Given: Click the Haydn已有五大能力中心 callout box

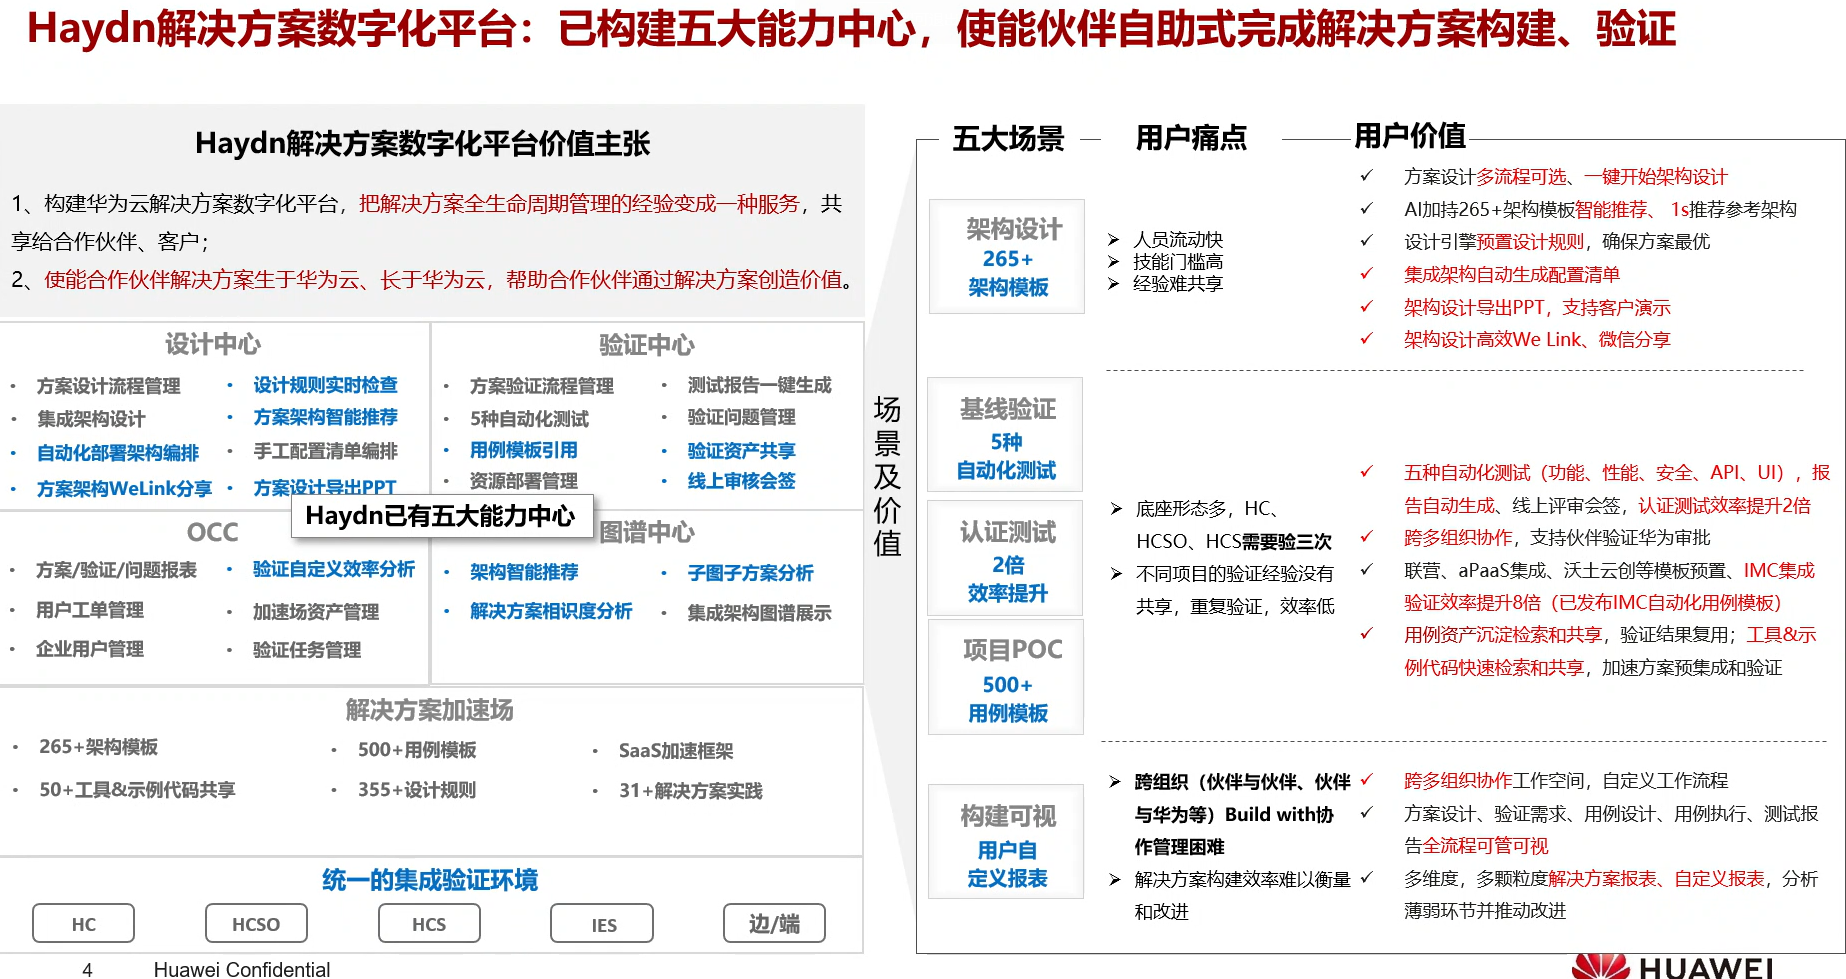Looking at the screenshot, I should [442, 516].
